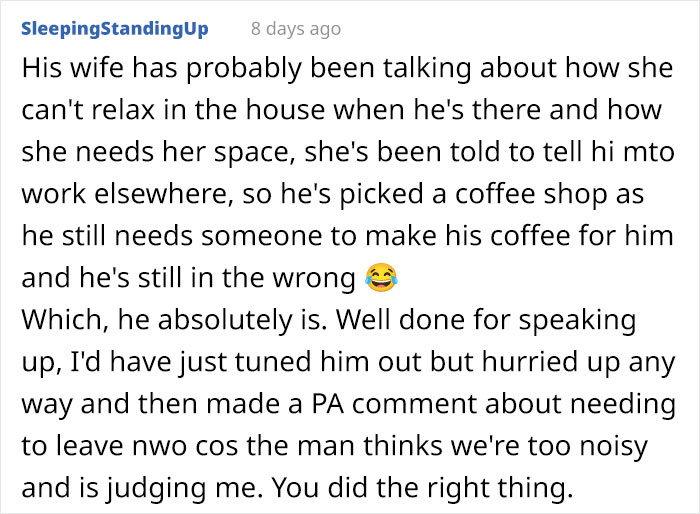Click the '8 days ago' timestamp
Viewport: 700px width, 514px height.
click(x=296, y=29)
